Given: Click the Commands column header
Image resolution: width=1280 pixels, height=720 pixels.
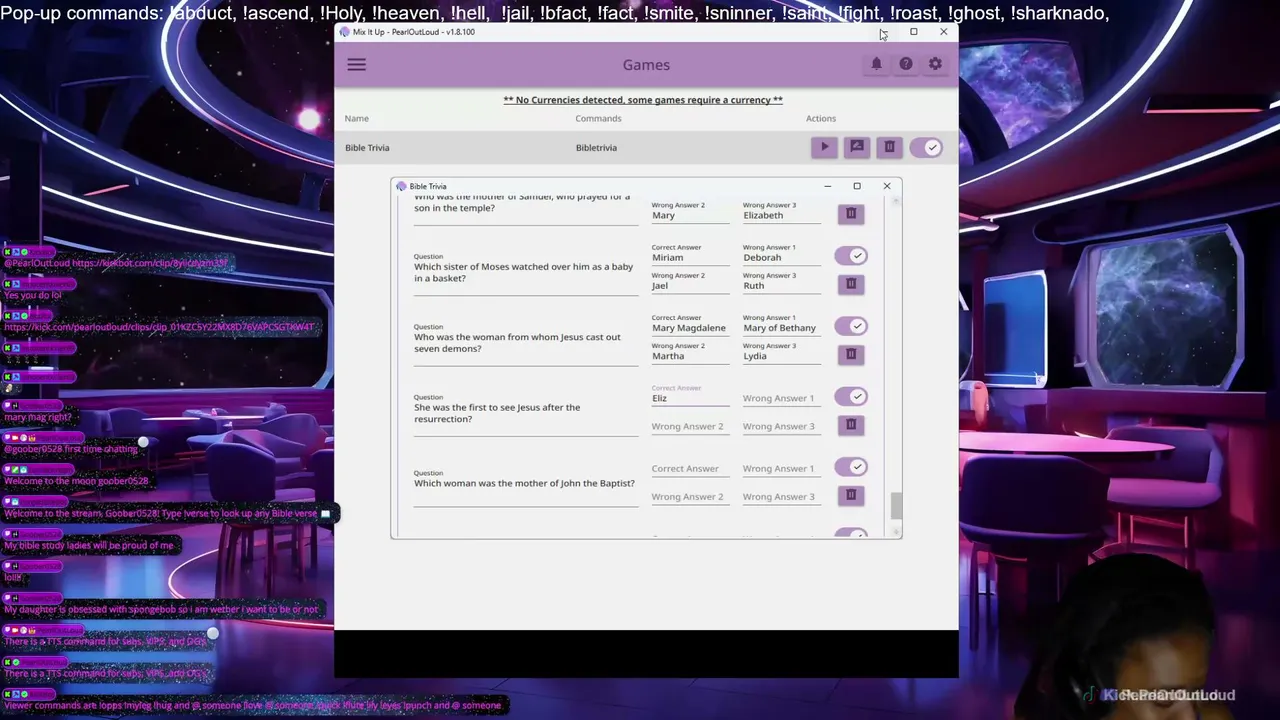Looking at the screenshot, I should [598, 118].
